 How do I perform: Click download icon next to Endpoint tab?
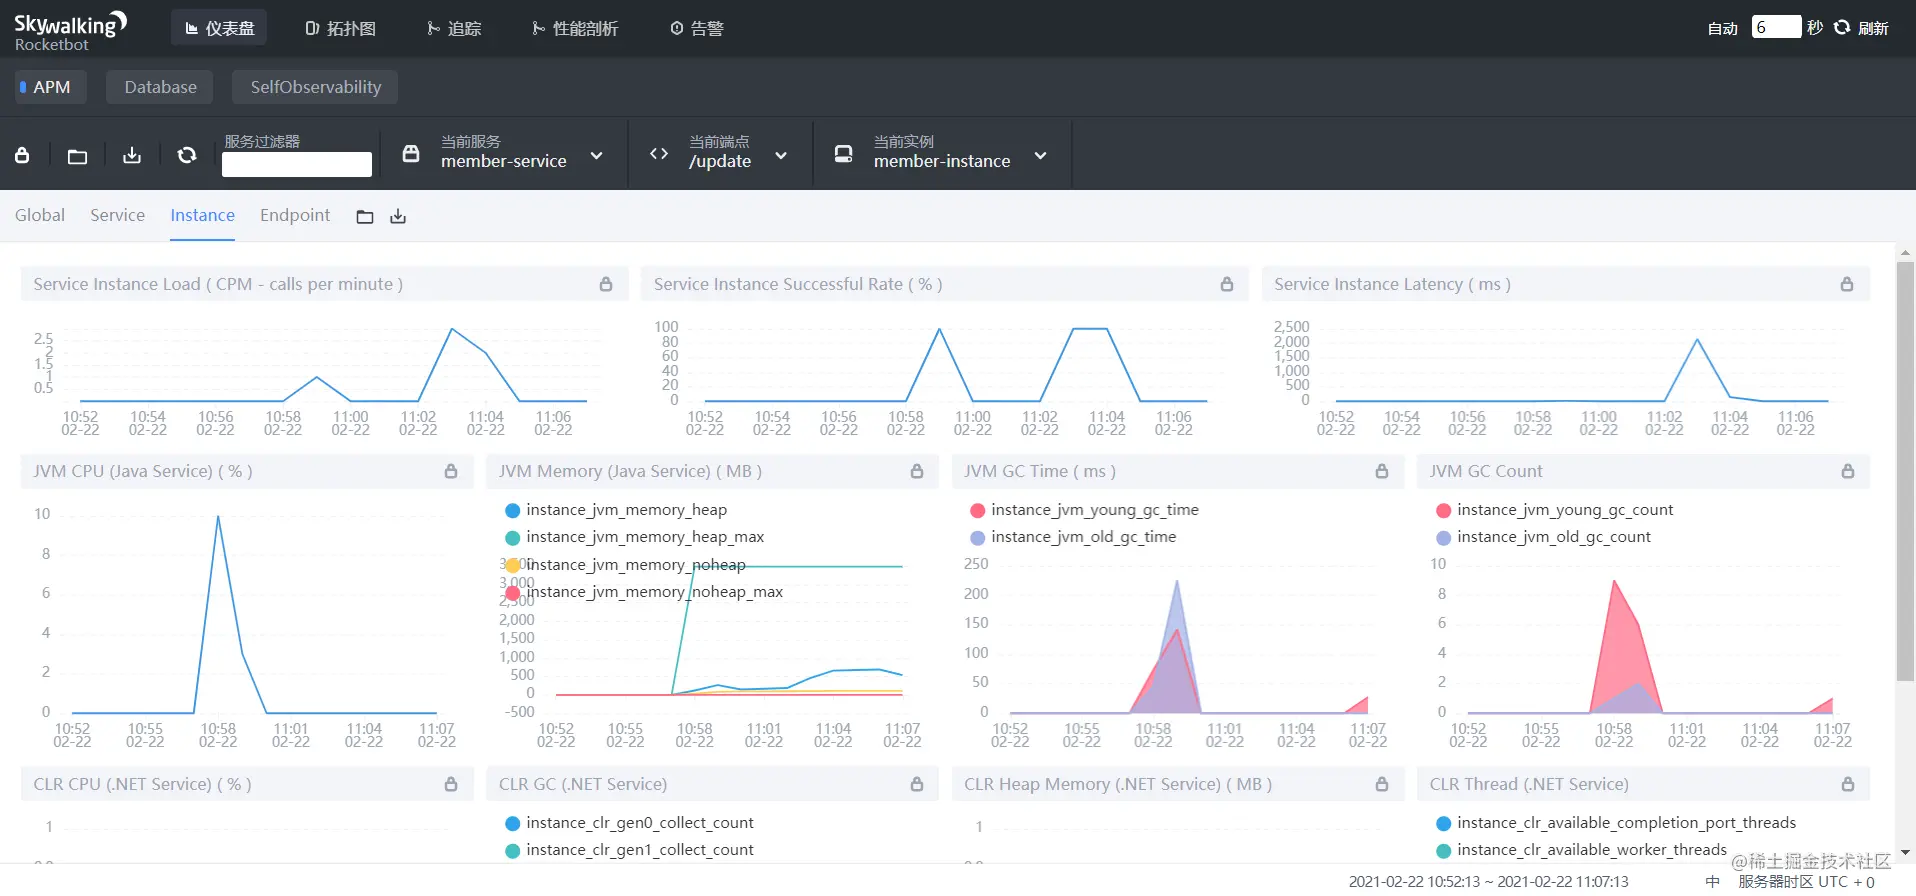[398, 217]
